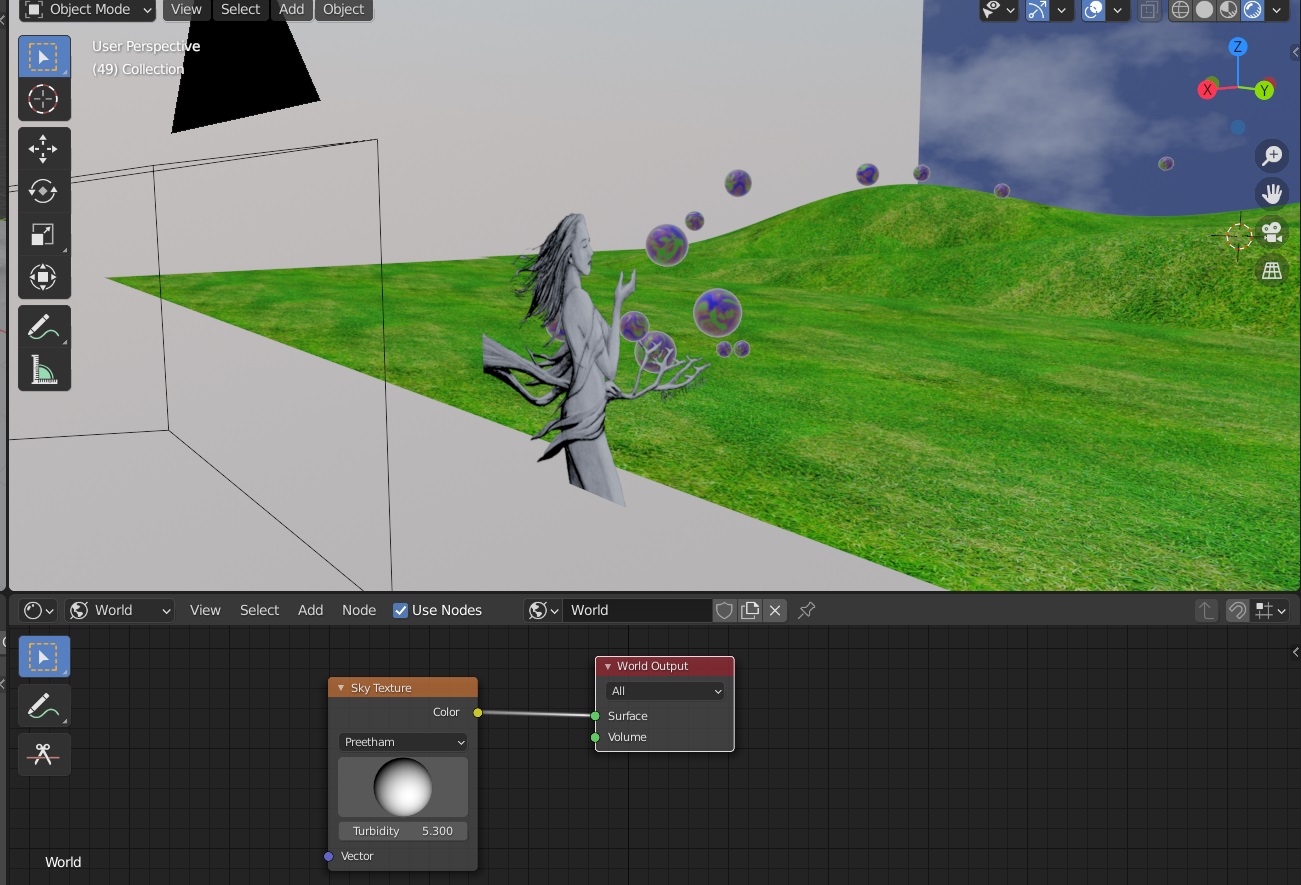Open node editor View menu
The height and width of the screenshot is (885, 1301).
click(205, 610)
